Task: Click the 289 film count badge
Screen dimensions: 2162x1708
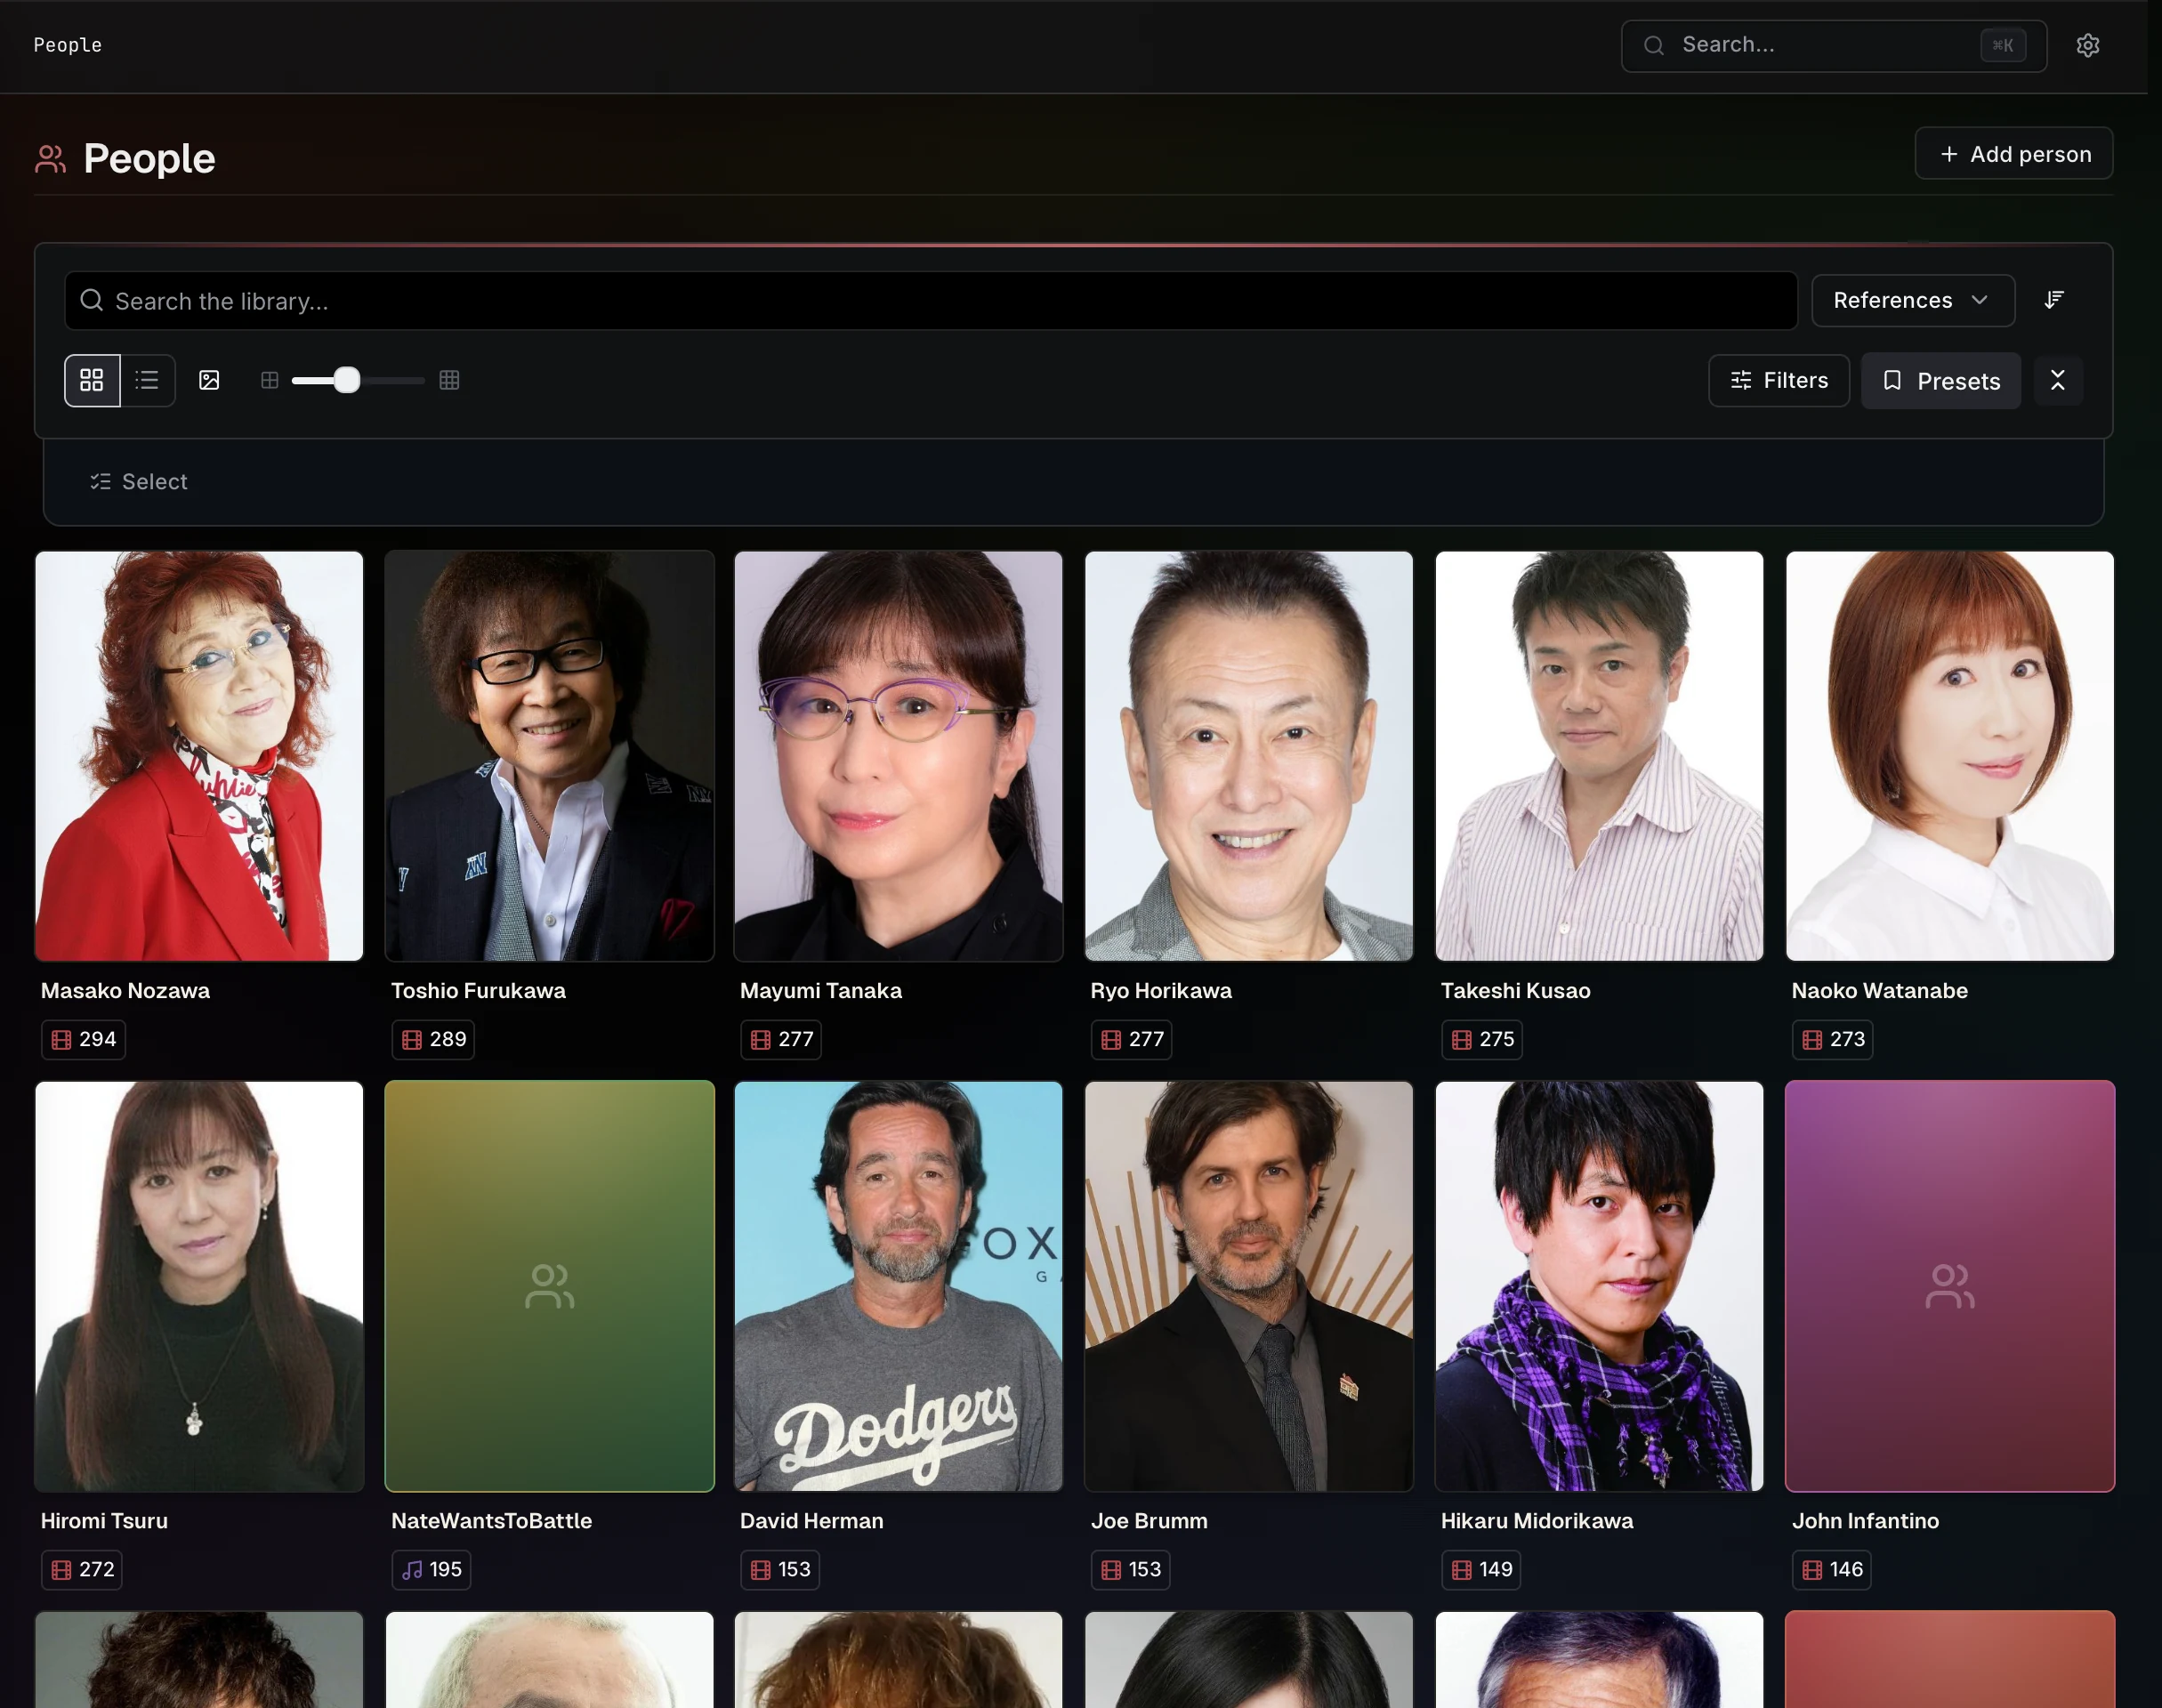Action: [x=433, y=1039]
